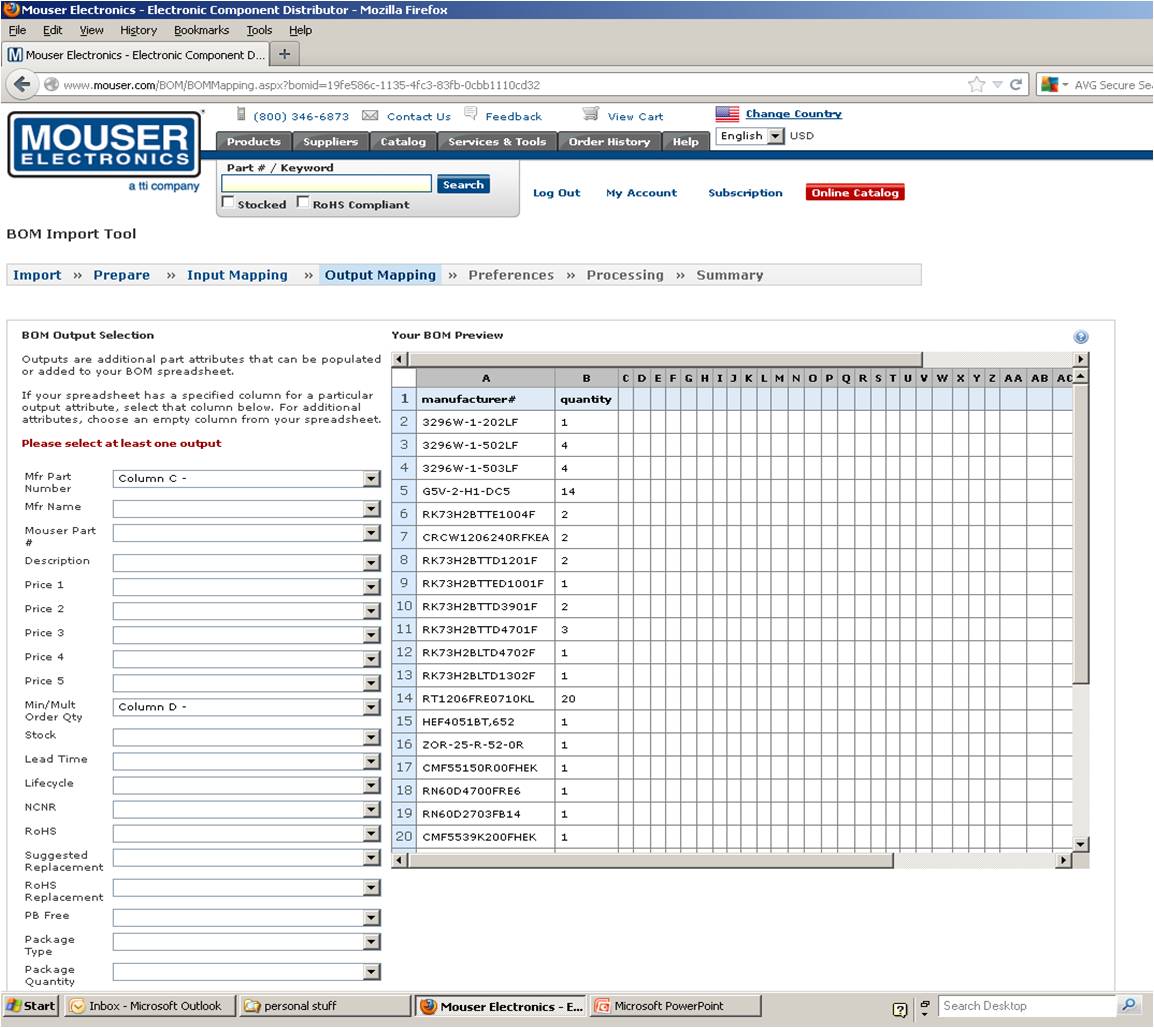Open the Products menu tab
This screenshot has width=1154, height=1028.
(254, 141)
